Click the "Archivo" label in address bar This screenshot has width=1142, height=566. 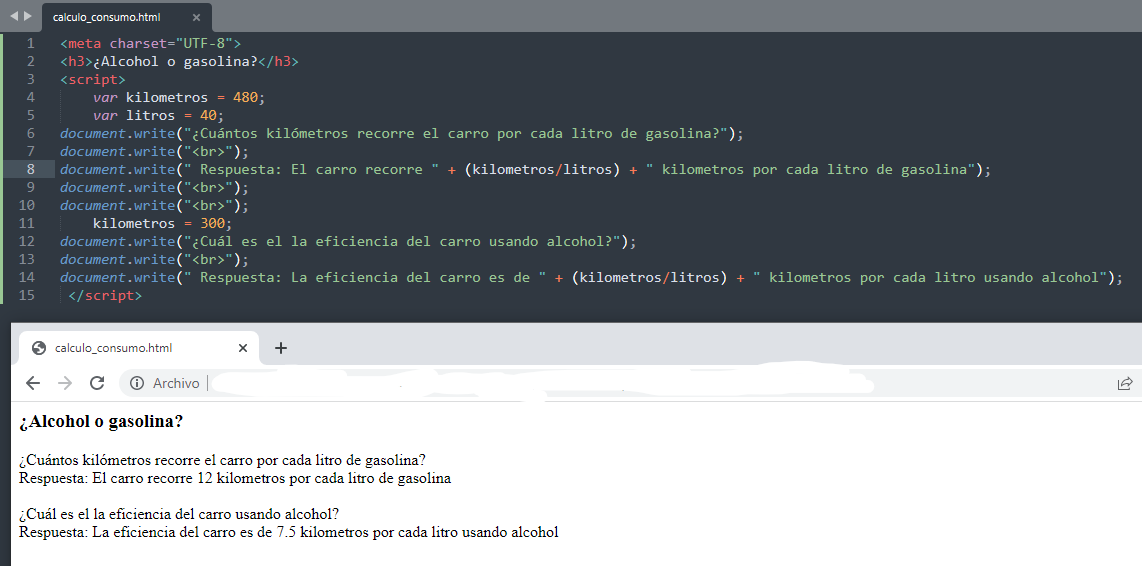[176, 383]
